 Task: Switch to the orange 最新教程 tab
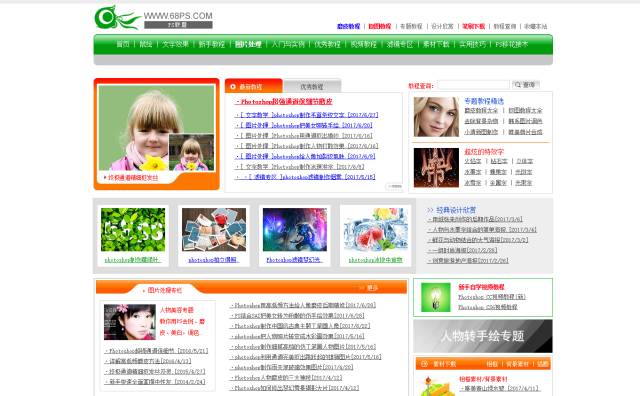point(253,86)
